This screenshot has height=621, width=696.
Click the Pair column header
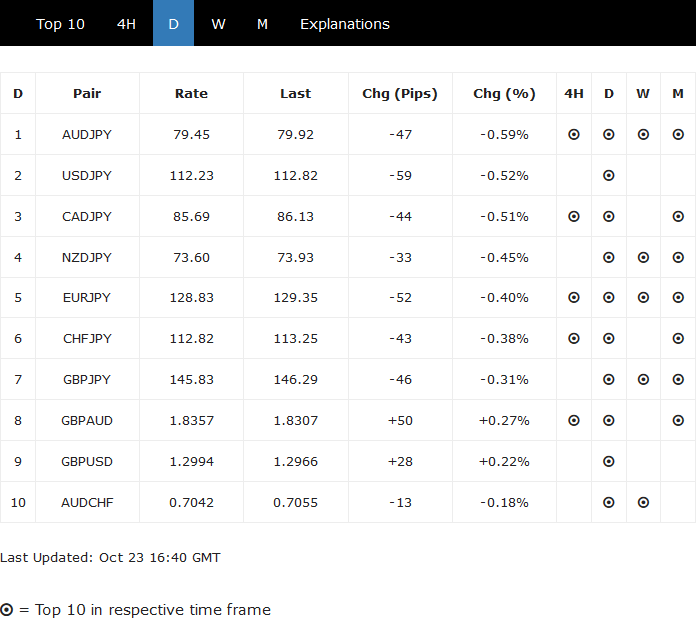[87, 93]
